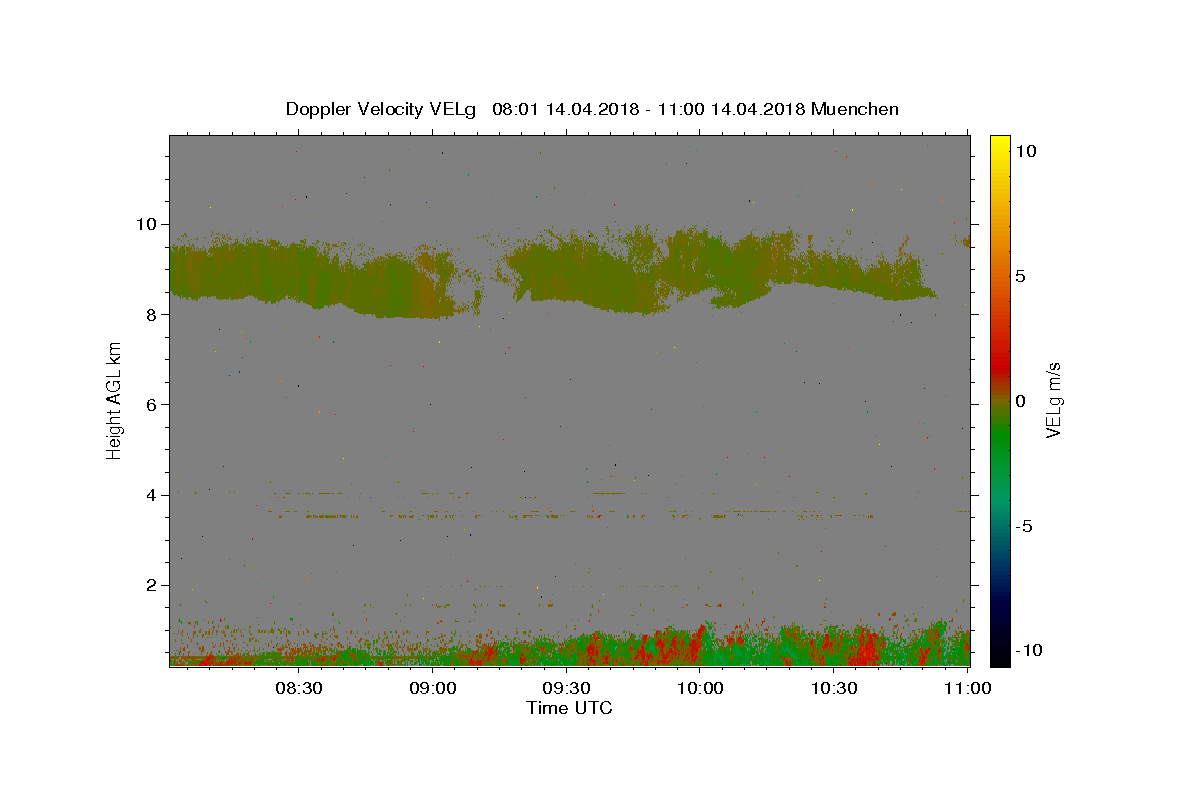
Task: Select the 'Height AGL km' axis title
Action: 115,401
